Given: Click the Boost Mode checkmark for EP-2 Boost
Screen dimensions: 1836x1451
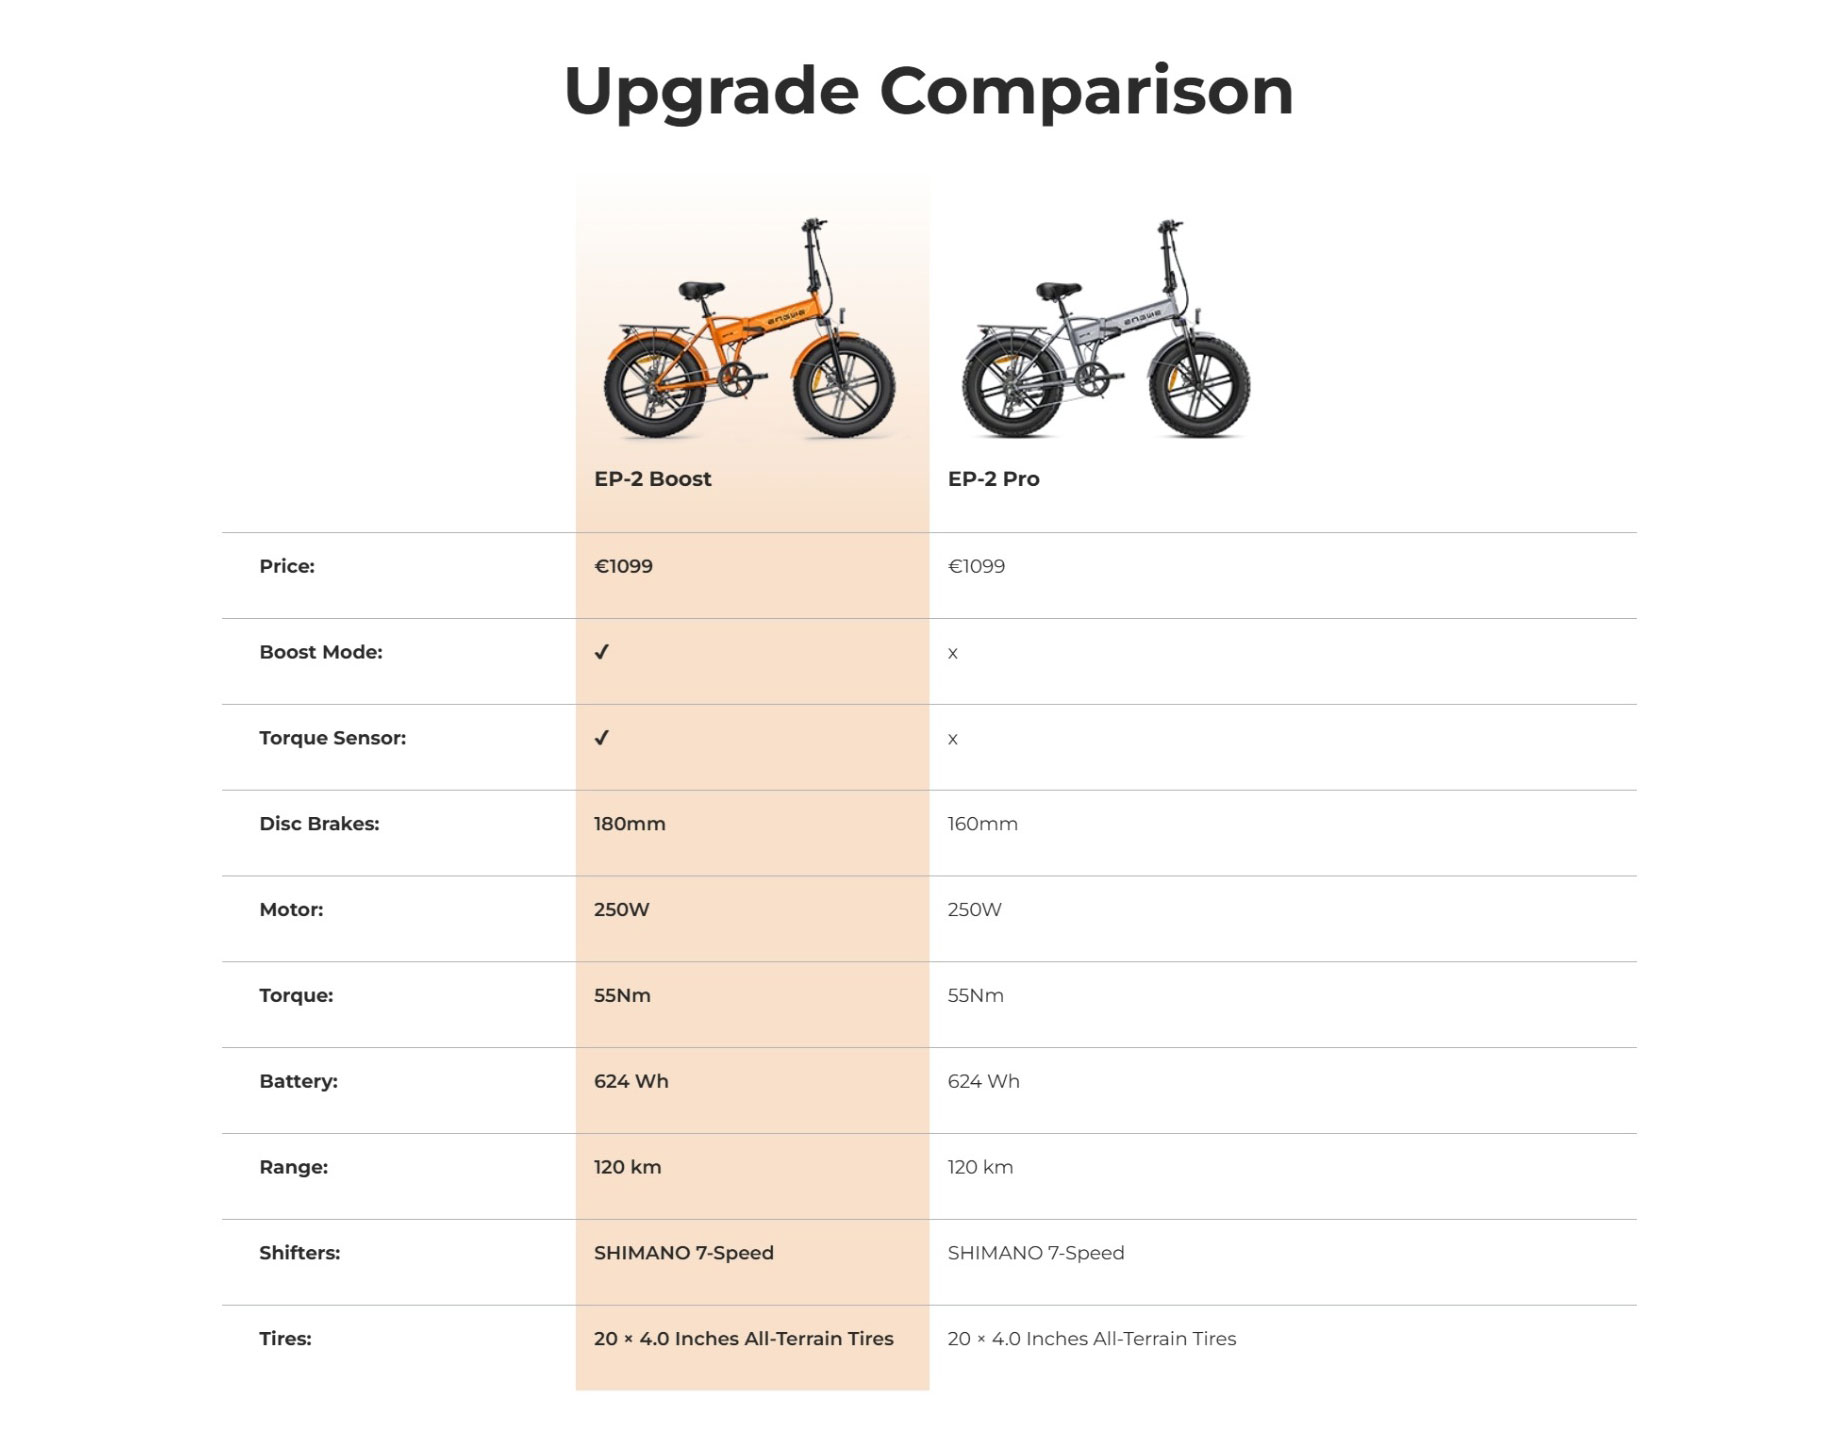Looking at the screenshot, I should 601,652.
